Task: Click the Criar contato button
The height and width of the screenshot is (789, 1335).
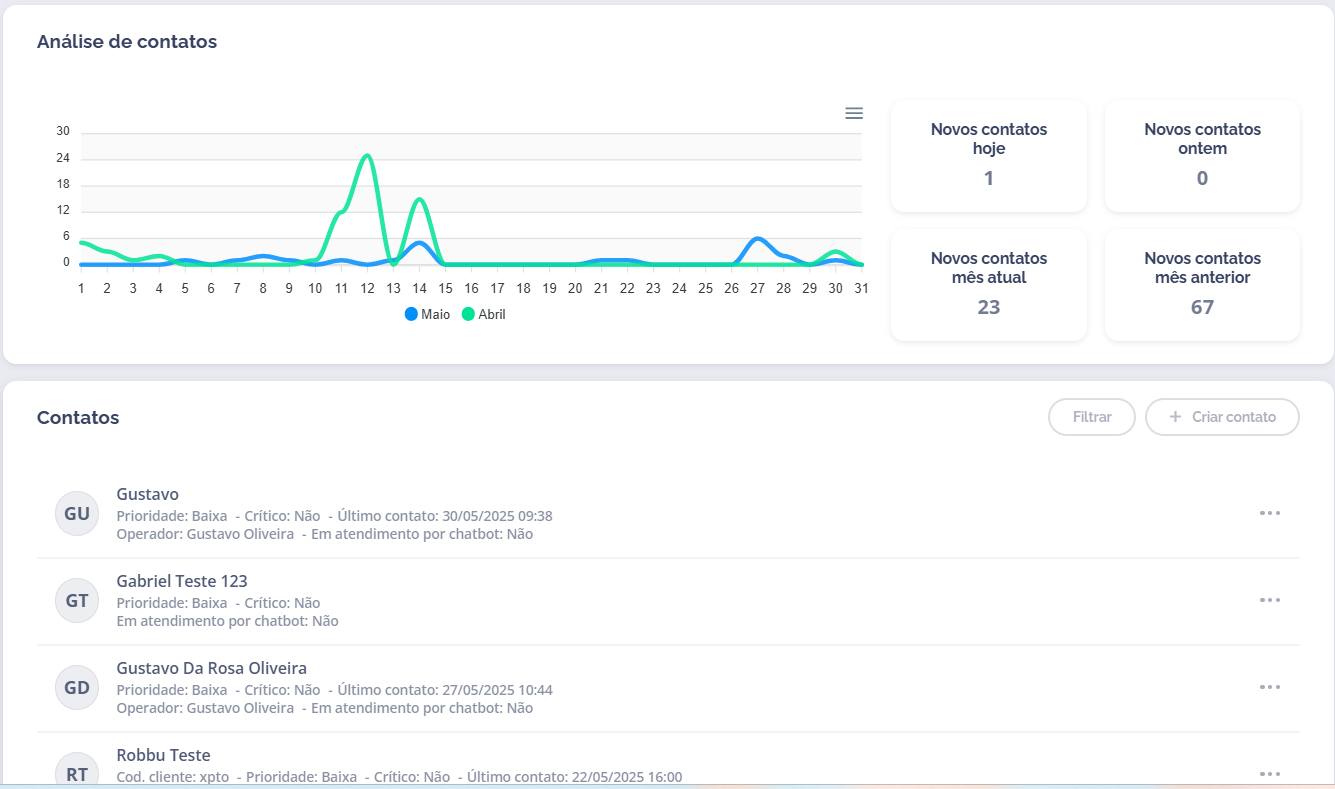Action: (x=1222, y=417)
